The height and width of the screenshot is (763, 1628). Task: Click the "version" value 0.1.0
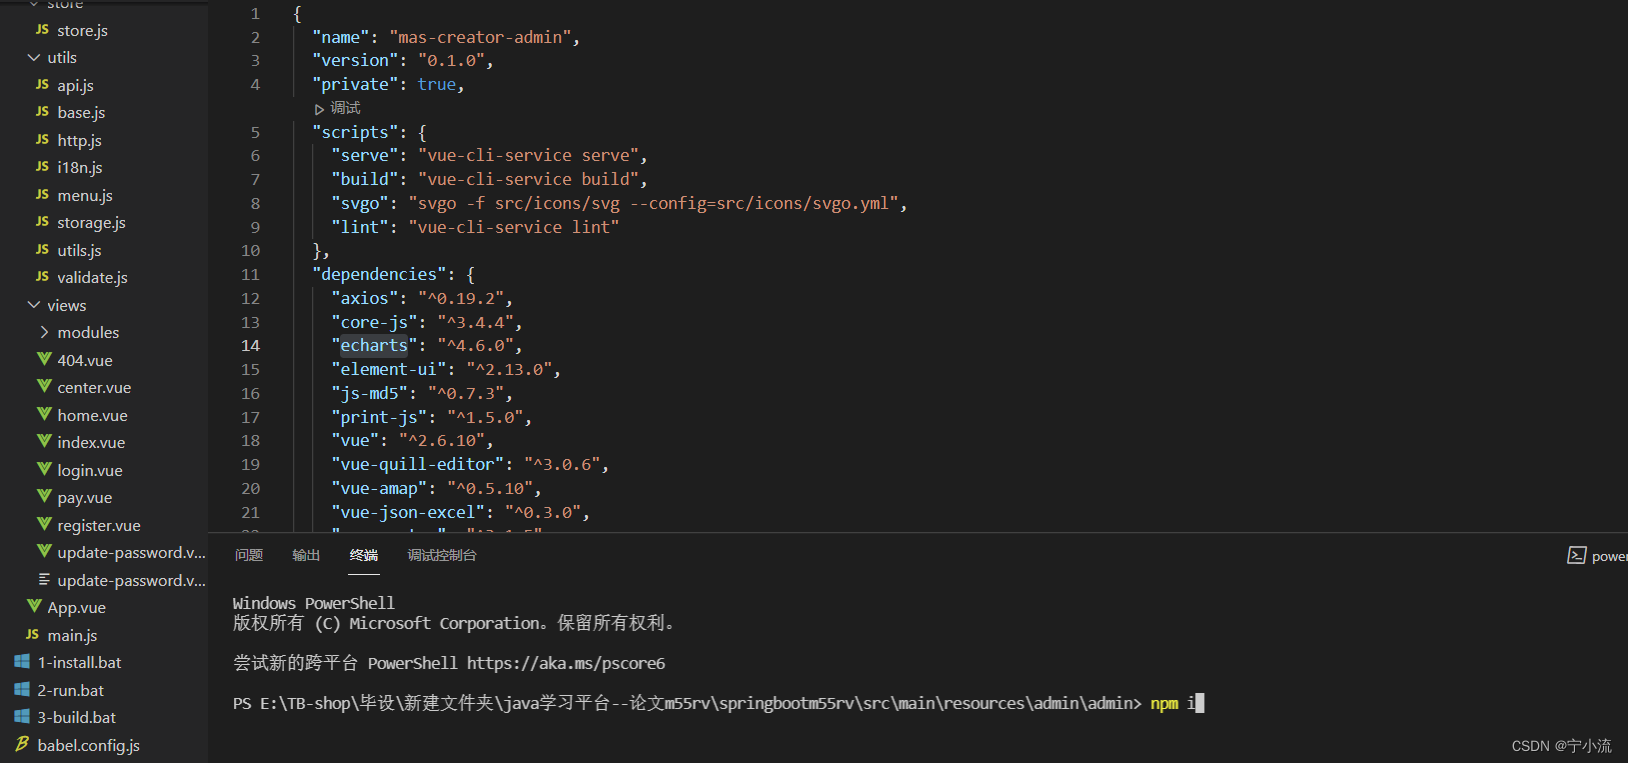coord(451,60)
